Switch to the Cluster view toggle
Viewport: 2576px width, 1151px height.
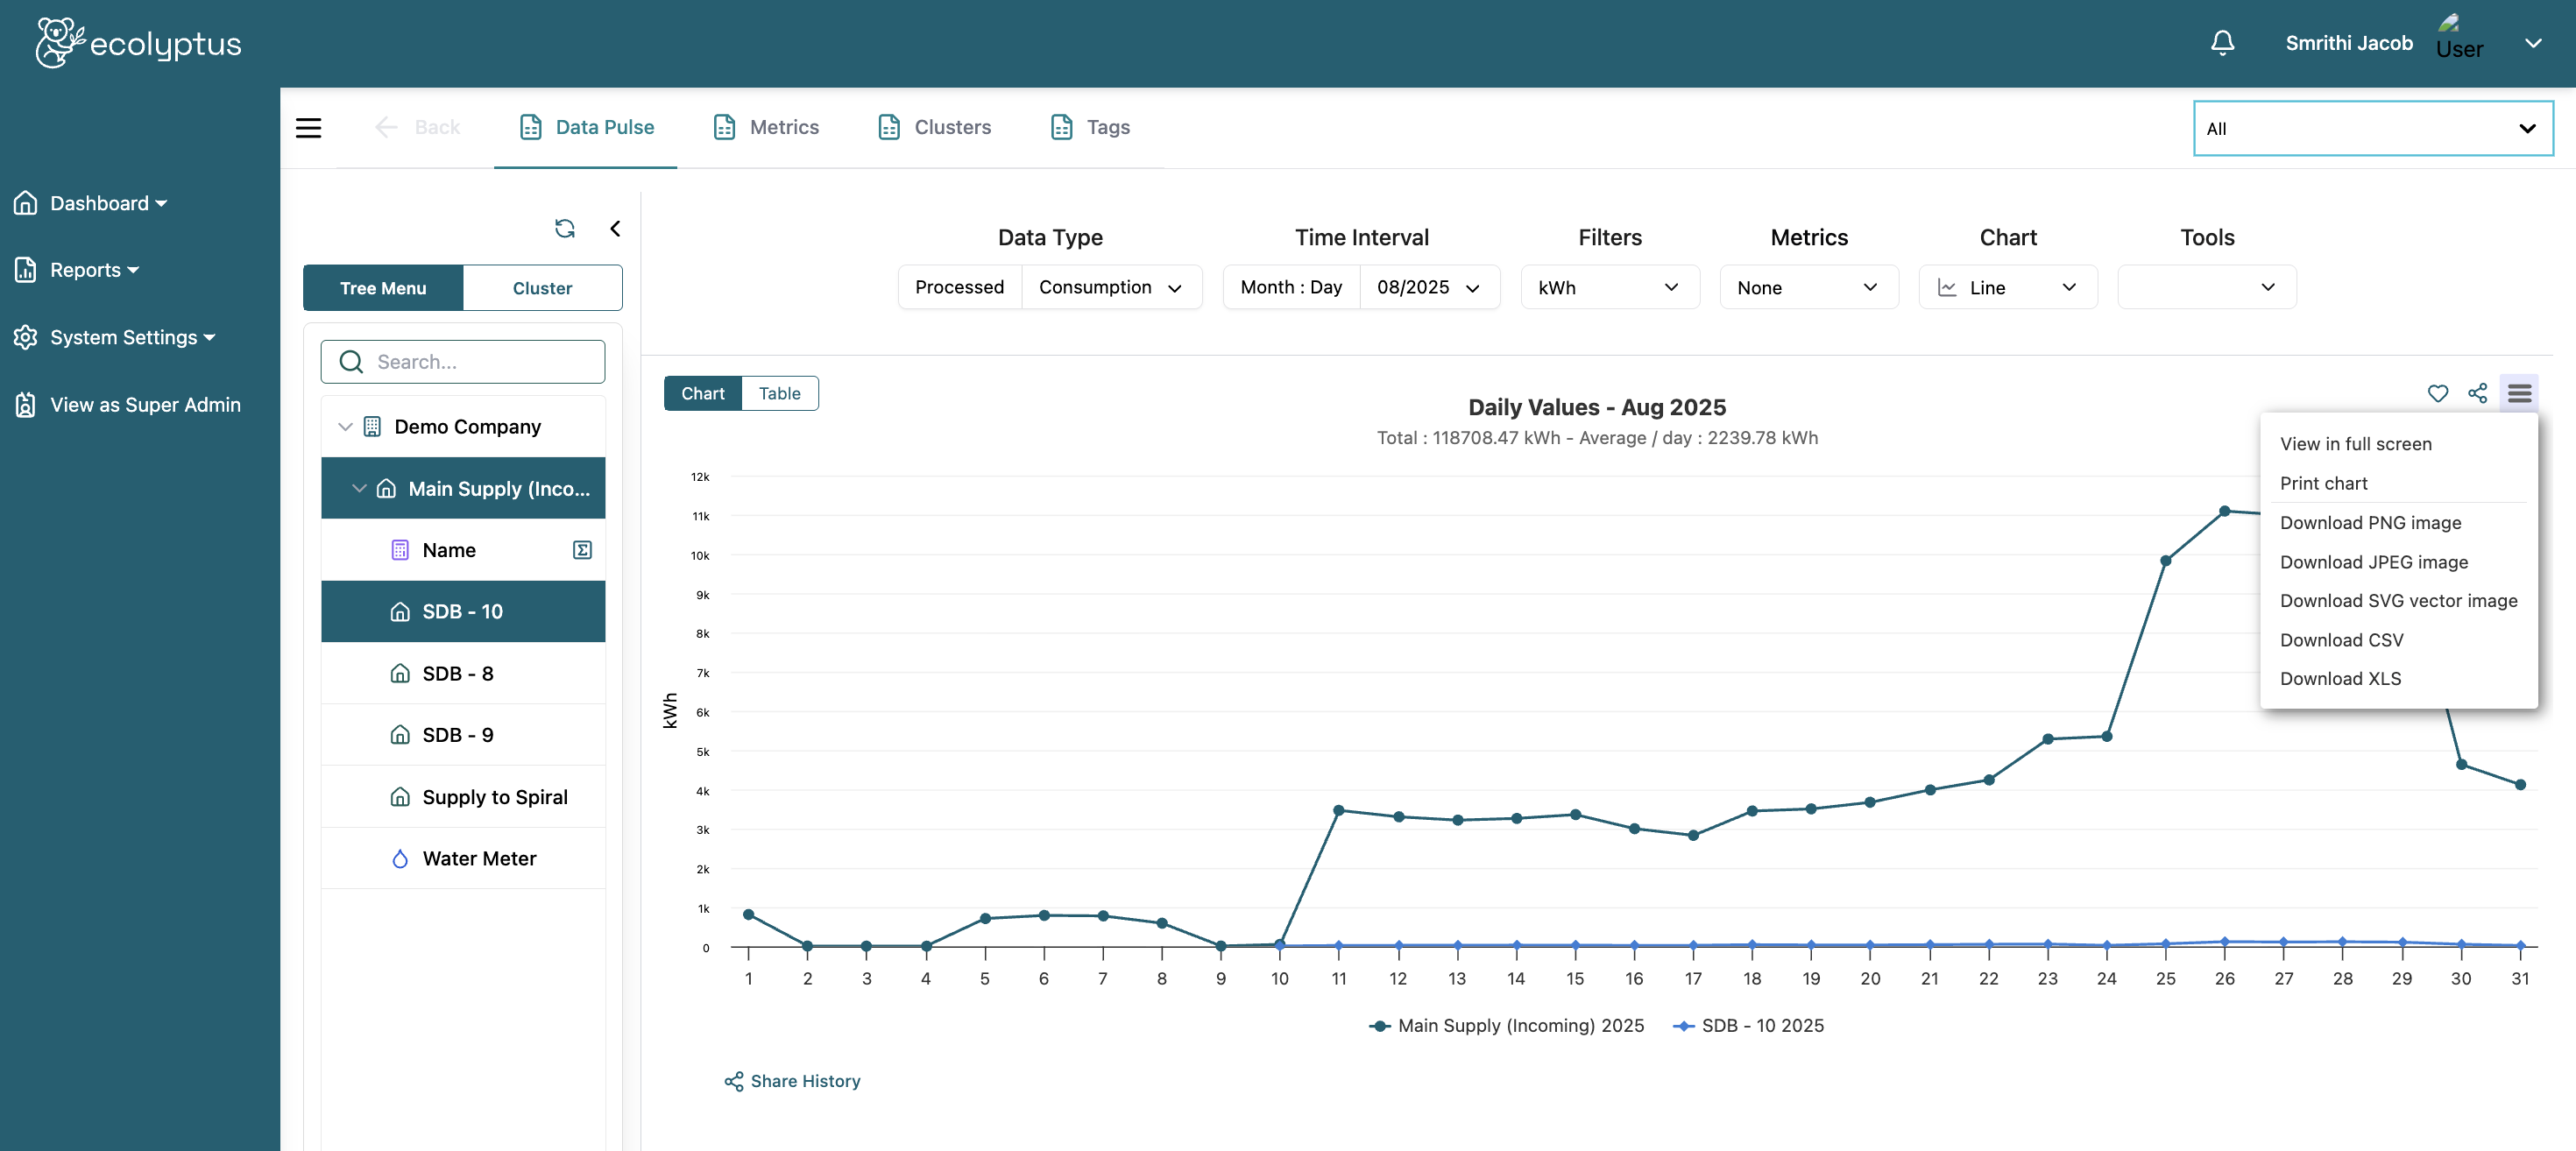(542, 288)
